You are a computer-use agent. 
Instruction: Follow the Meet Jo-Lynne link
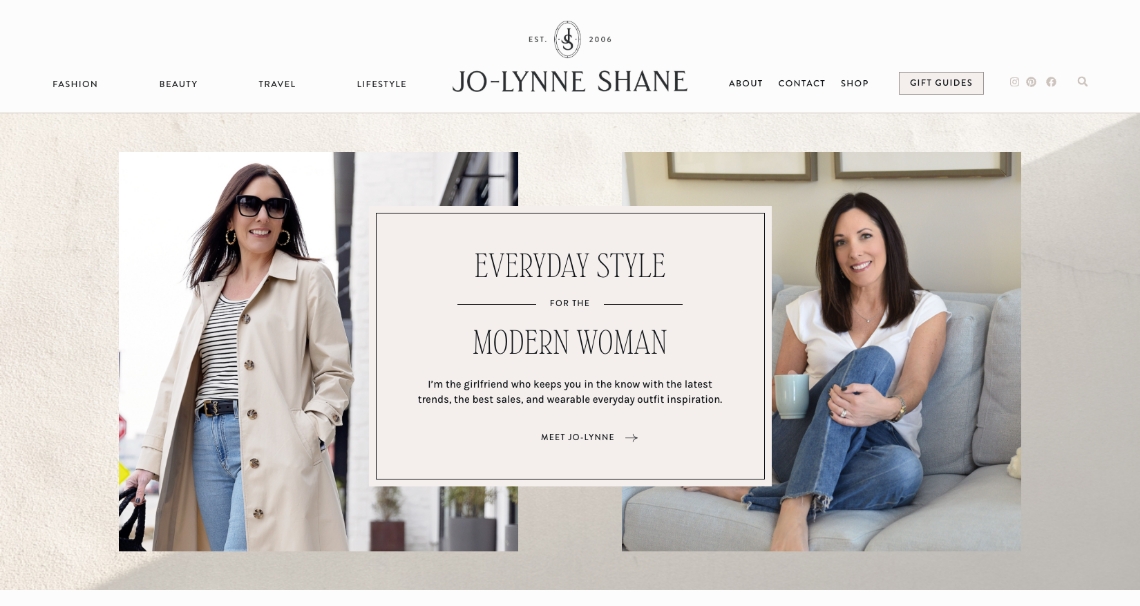point(577,437)
